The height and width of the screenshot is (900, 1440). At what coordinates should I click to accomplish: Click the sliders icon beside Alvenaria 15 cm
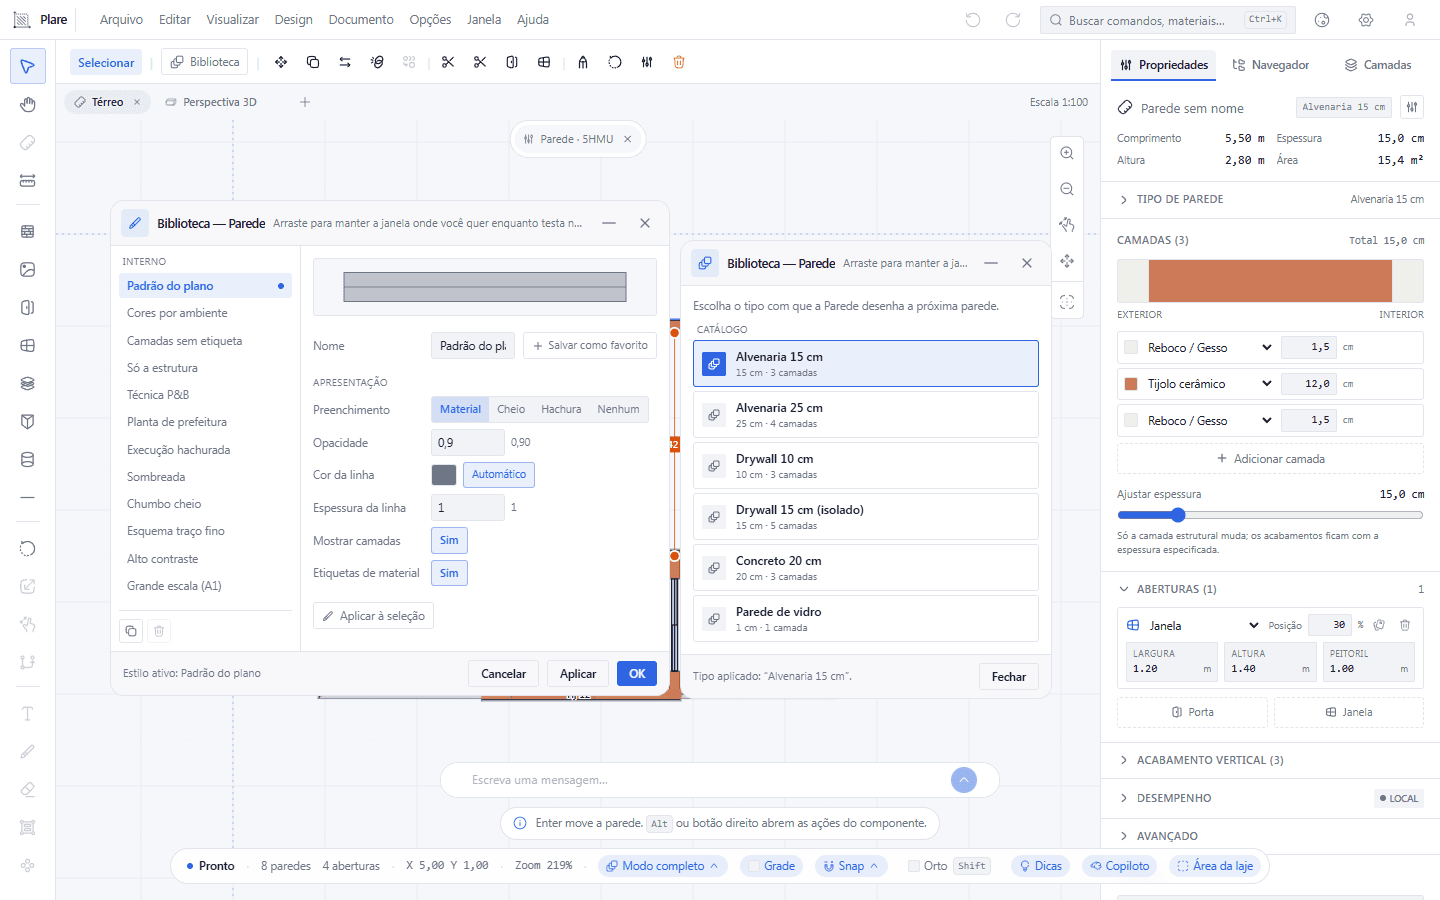click(1412, 107)
